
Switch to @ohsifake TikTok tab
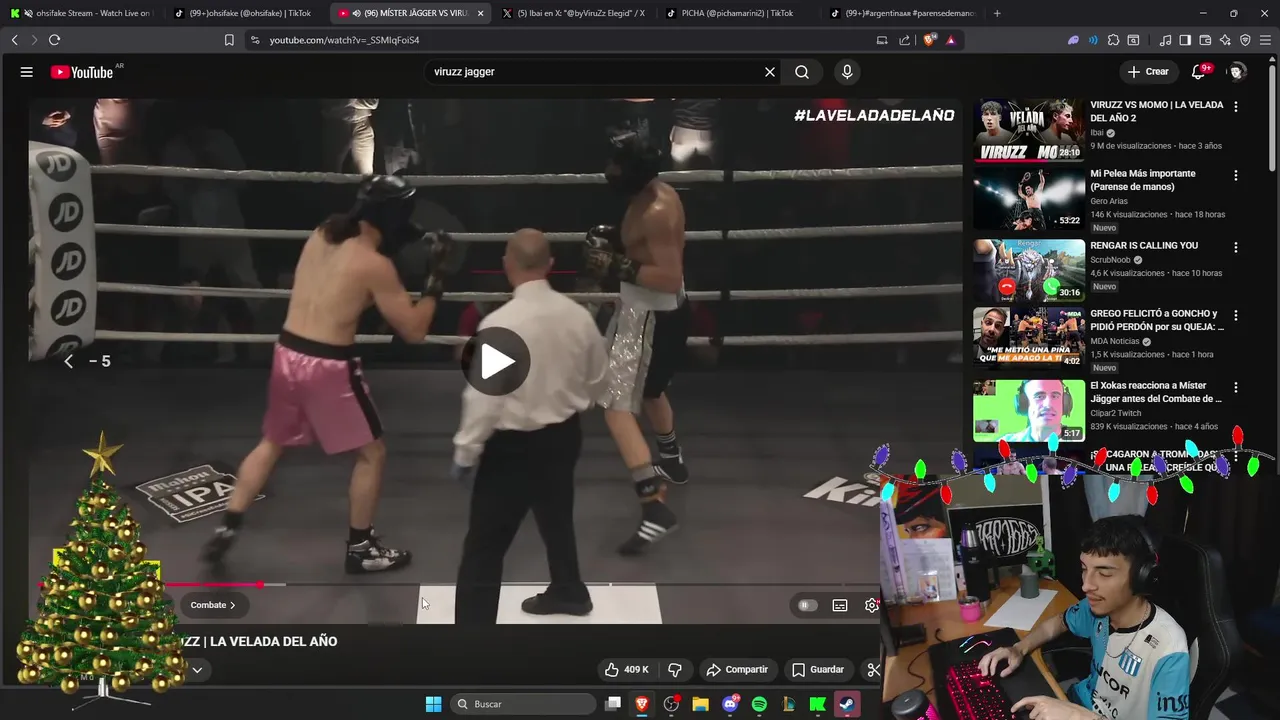click(245, 13)
